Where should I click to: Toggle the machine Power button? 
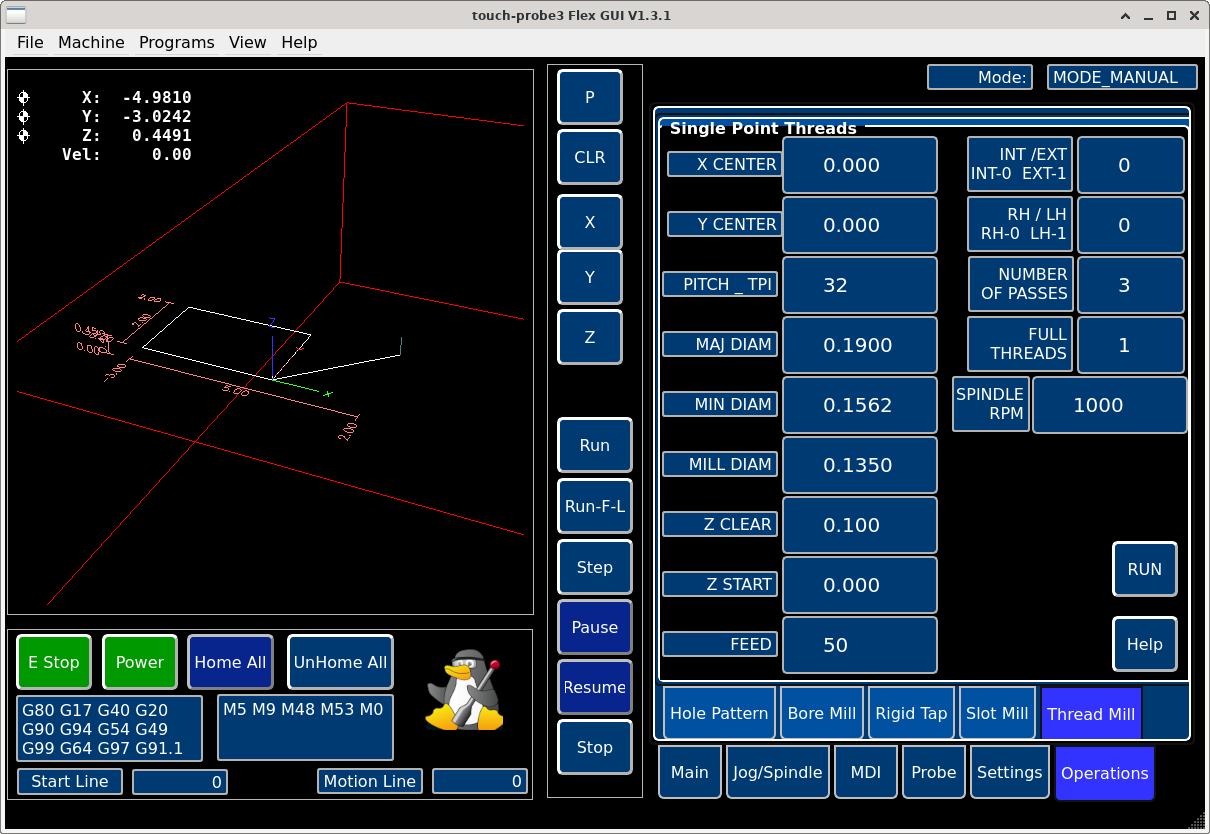(x=140, y=662)
